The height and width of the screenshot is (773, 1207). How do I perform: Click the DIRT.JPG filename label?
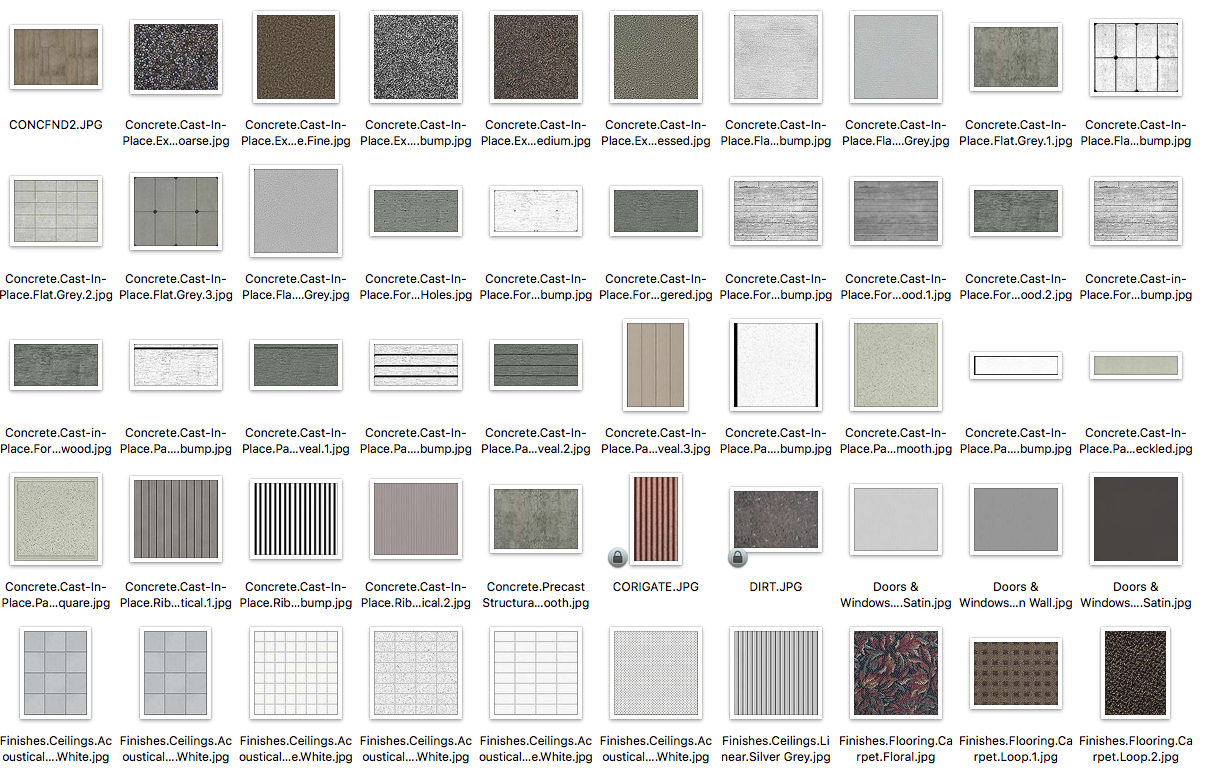pyautogui.click(x=775, y=586)
